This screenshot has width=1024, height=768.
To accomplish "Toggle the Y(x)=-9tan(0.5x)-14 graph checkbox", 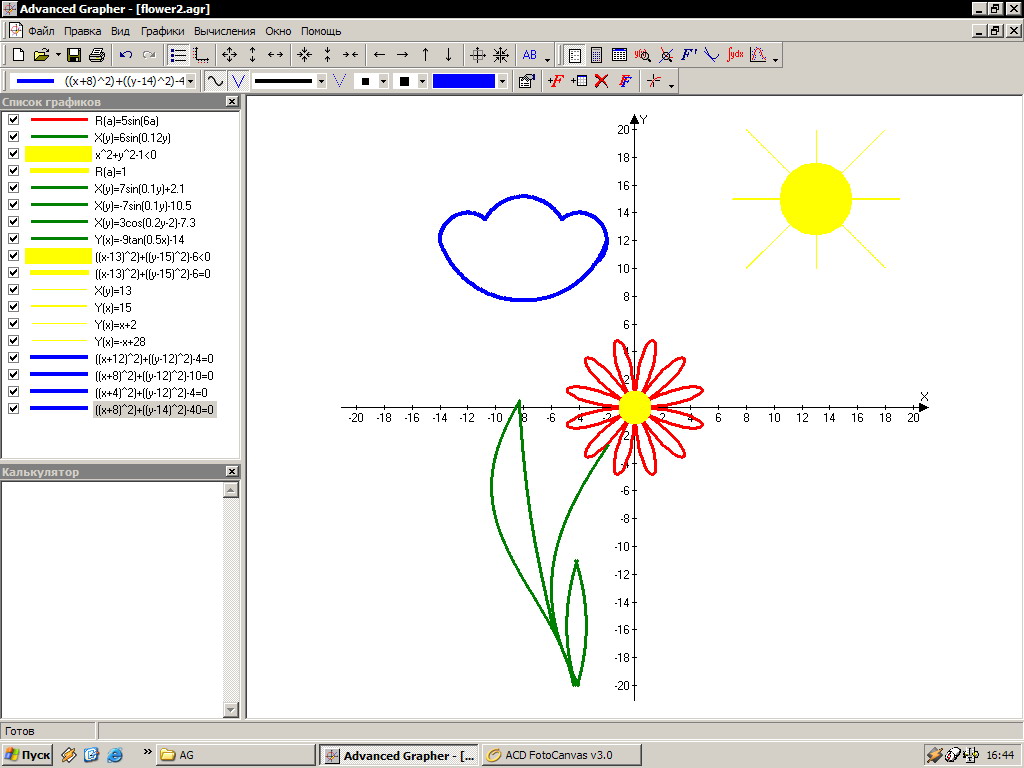I will [x=13, y=239].
